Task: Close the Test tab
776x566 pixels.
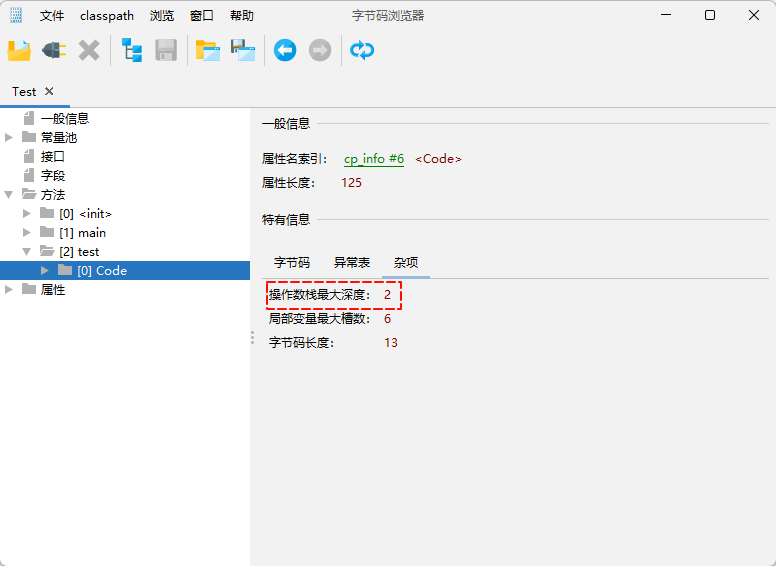Action: pos(49,91)
